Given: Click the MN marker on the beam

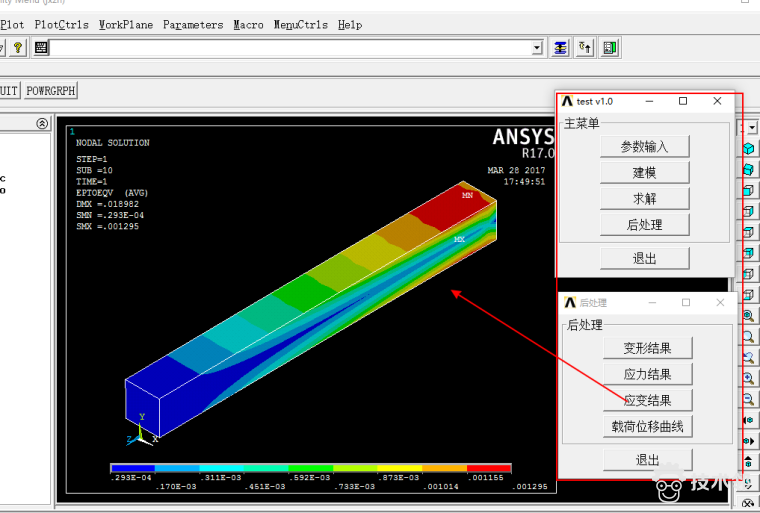Looking at the screenshot, I should pos(467,195).
